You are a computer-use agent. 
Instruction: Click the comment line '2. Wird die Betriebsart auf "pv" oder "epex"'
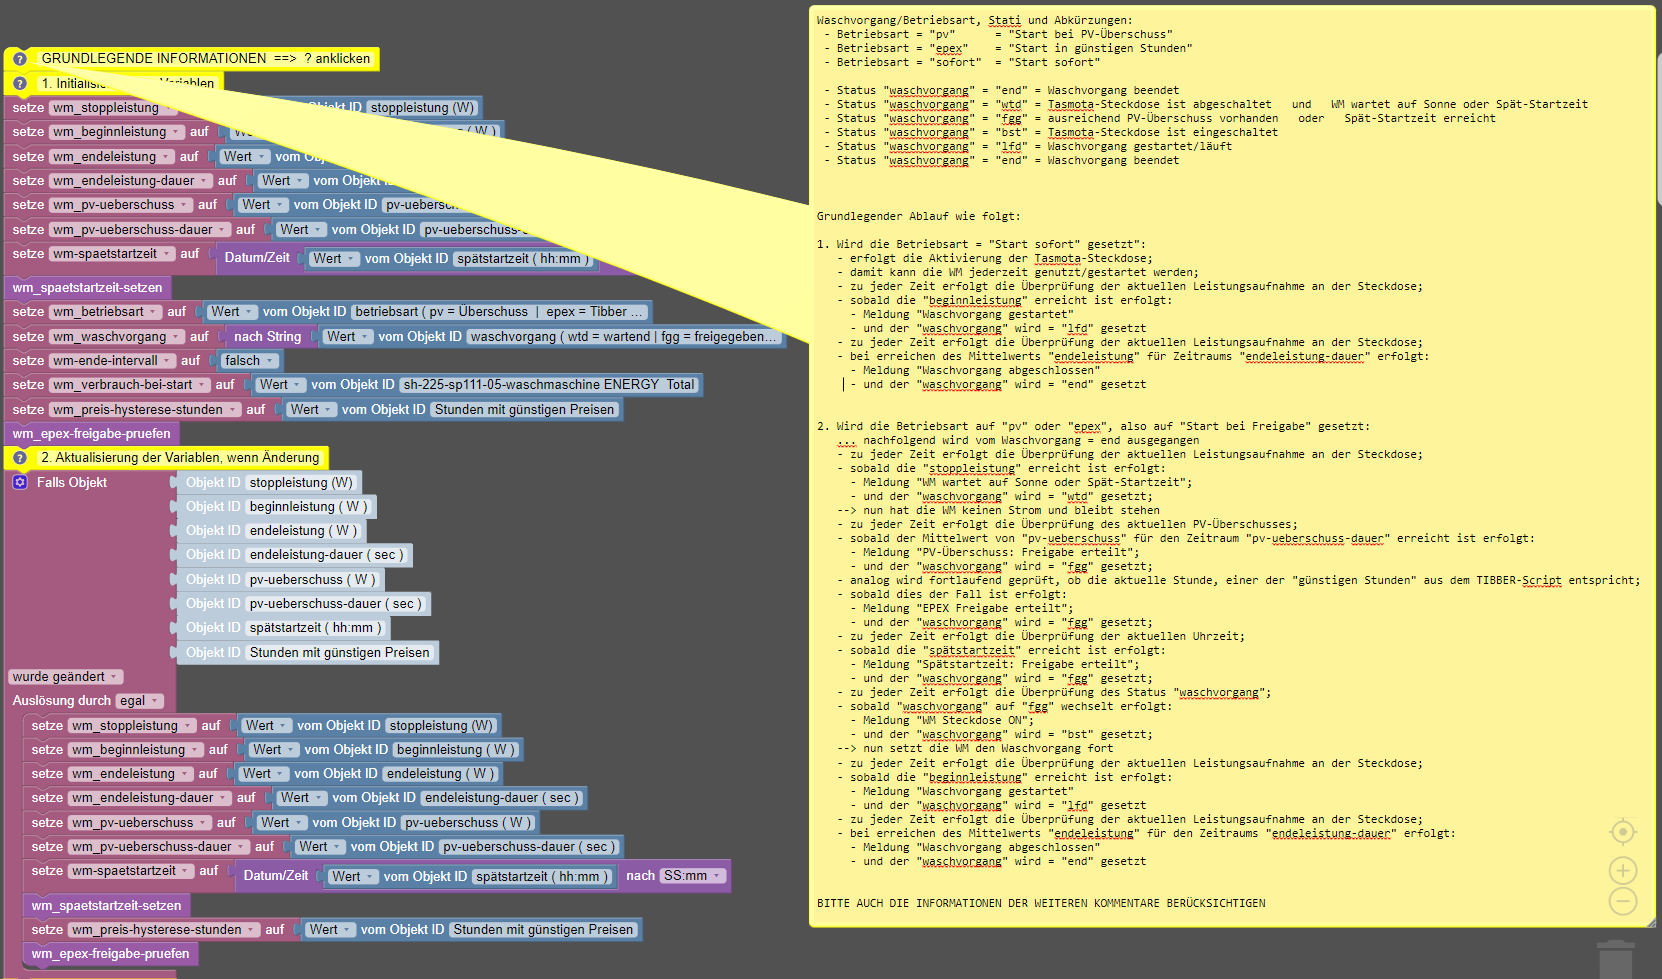(1093, 426)
